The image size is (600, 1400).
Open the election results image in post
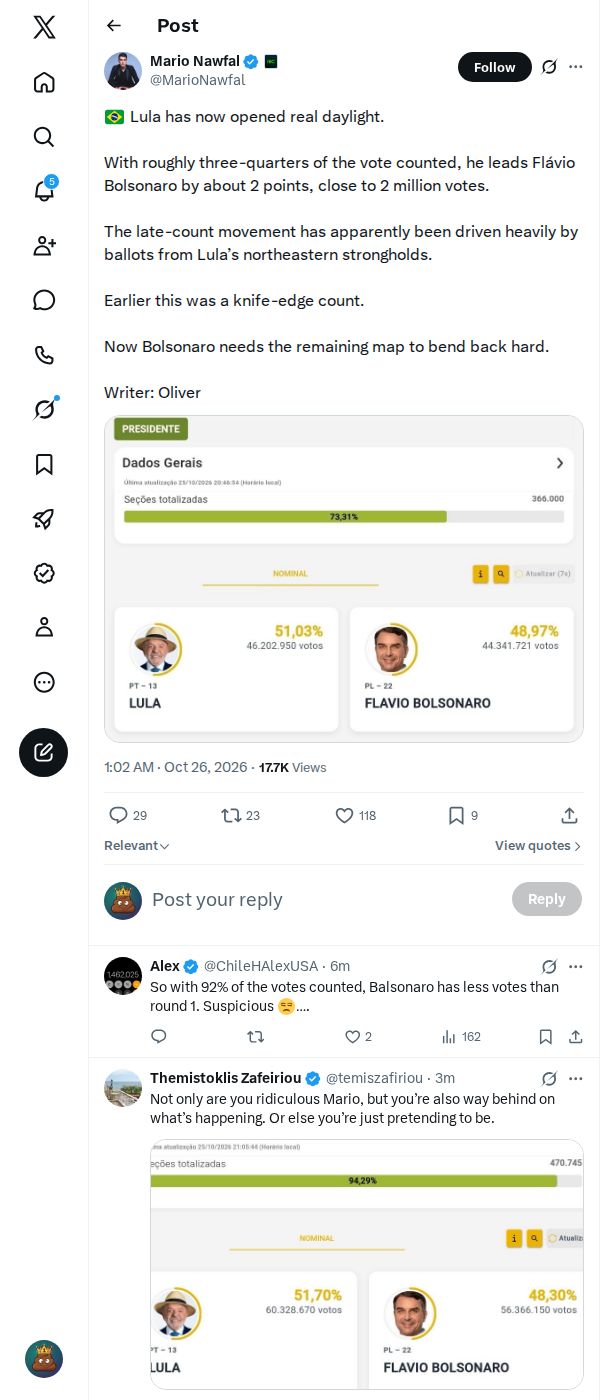[344, 579]
